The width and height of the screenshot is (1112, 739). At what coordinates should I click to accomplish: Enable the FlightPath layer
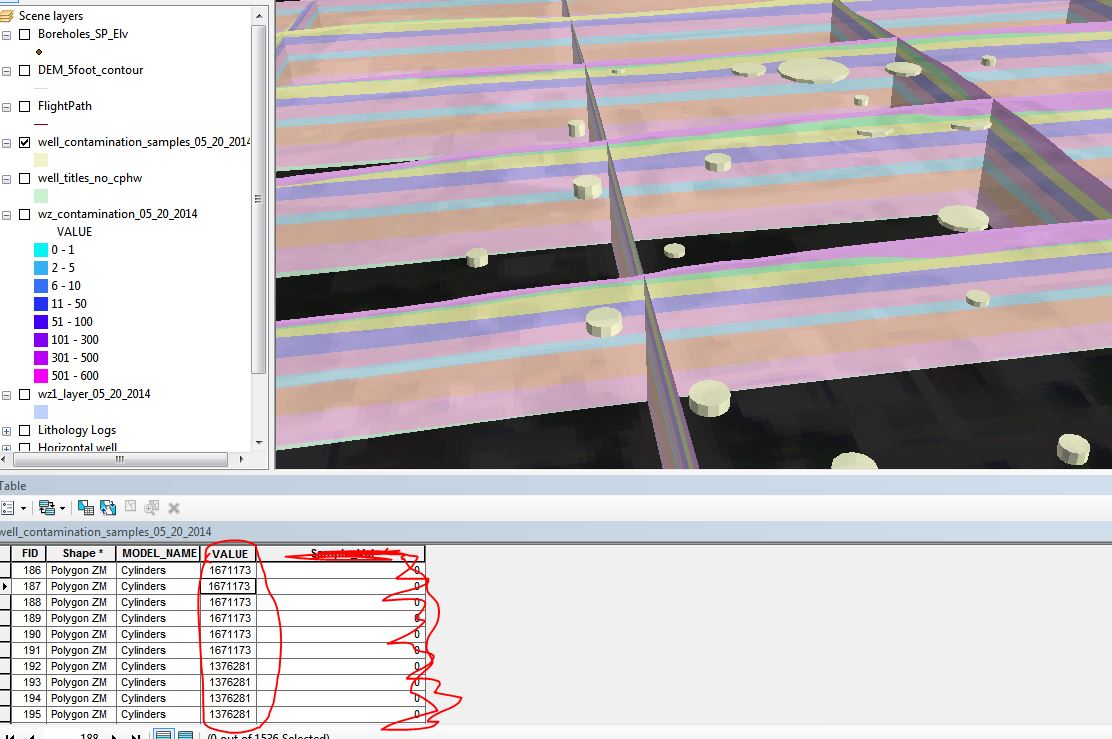point(25,106)
